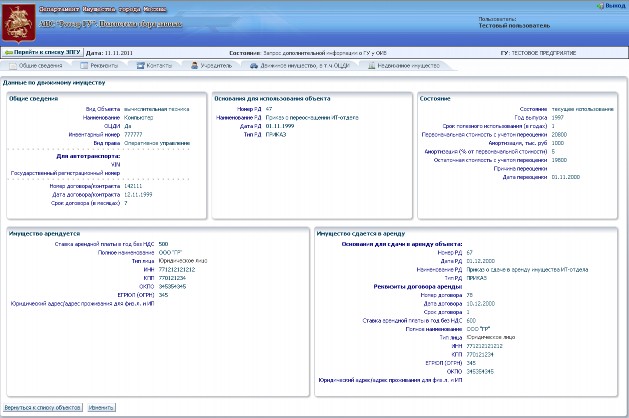Click the initial cost value 20800
The width and height of the screenshot is (629, 418).
(559, 135)
